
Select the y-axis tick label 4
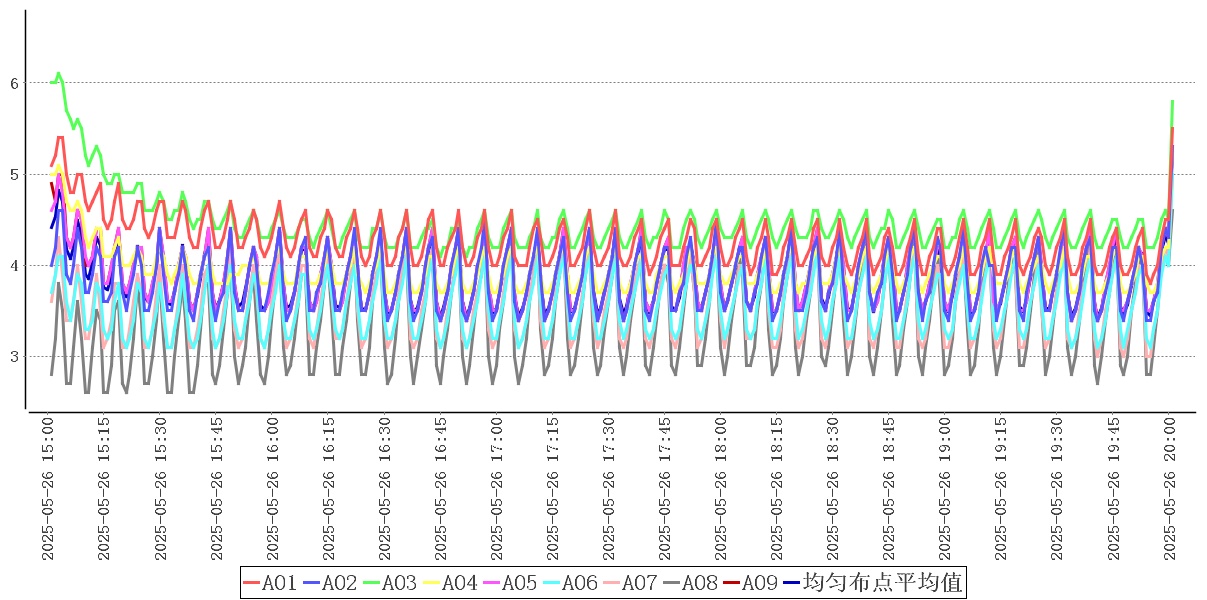(x=14, y=266)
